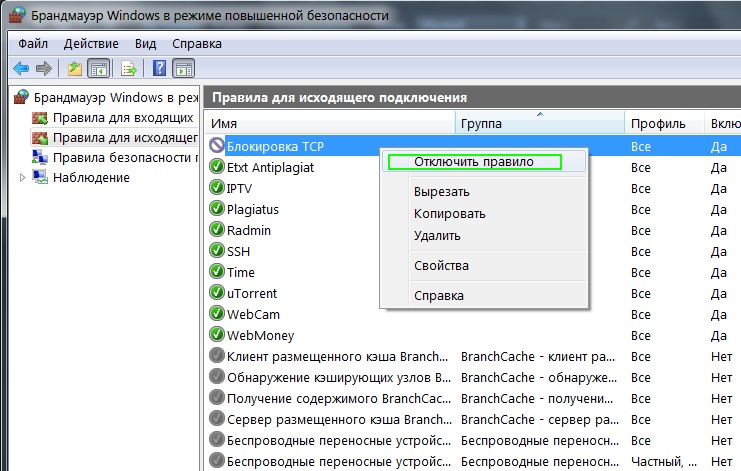The width and height of the screenshot is (741, 471).
Task: Open the Help toolbar icon
Action: point(159,69)
